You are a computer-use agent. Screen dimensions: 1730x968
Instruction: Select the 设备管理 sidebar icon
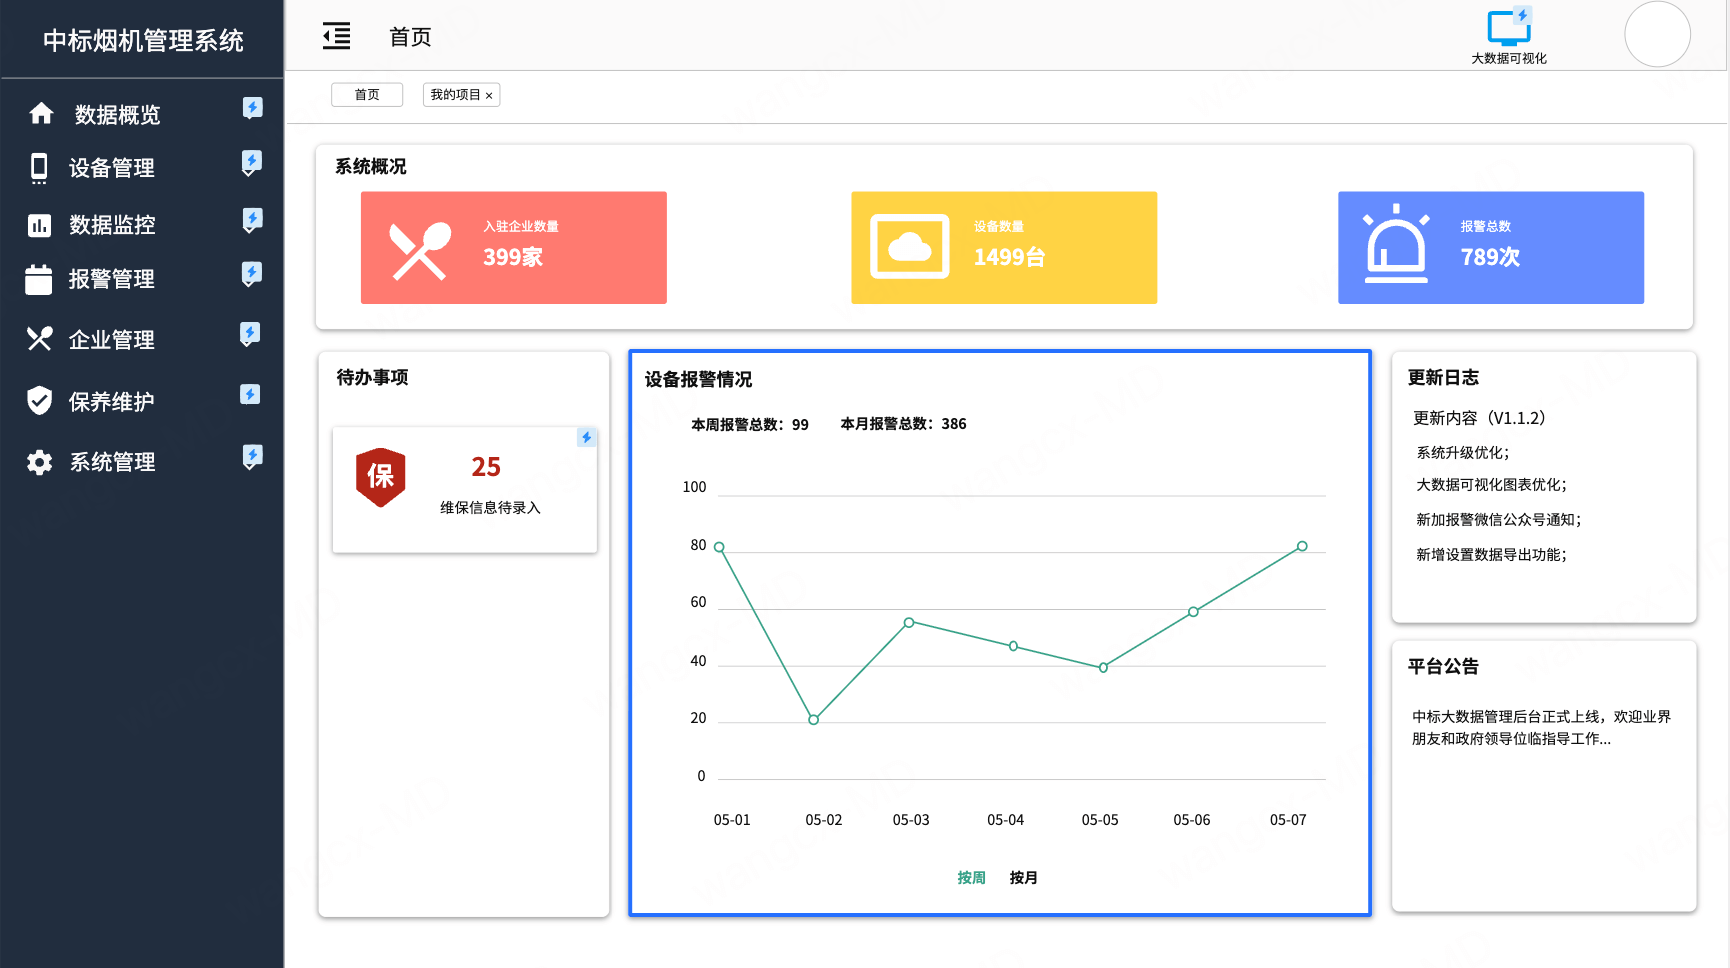(x=38, y=167)
